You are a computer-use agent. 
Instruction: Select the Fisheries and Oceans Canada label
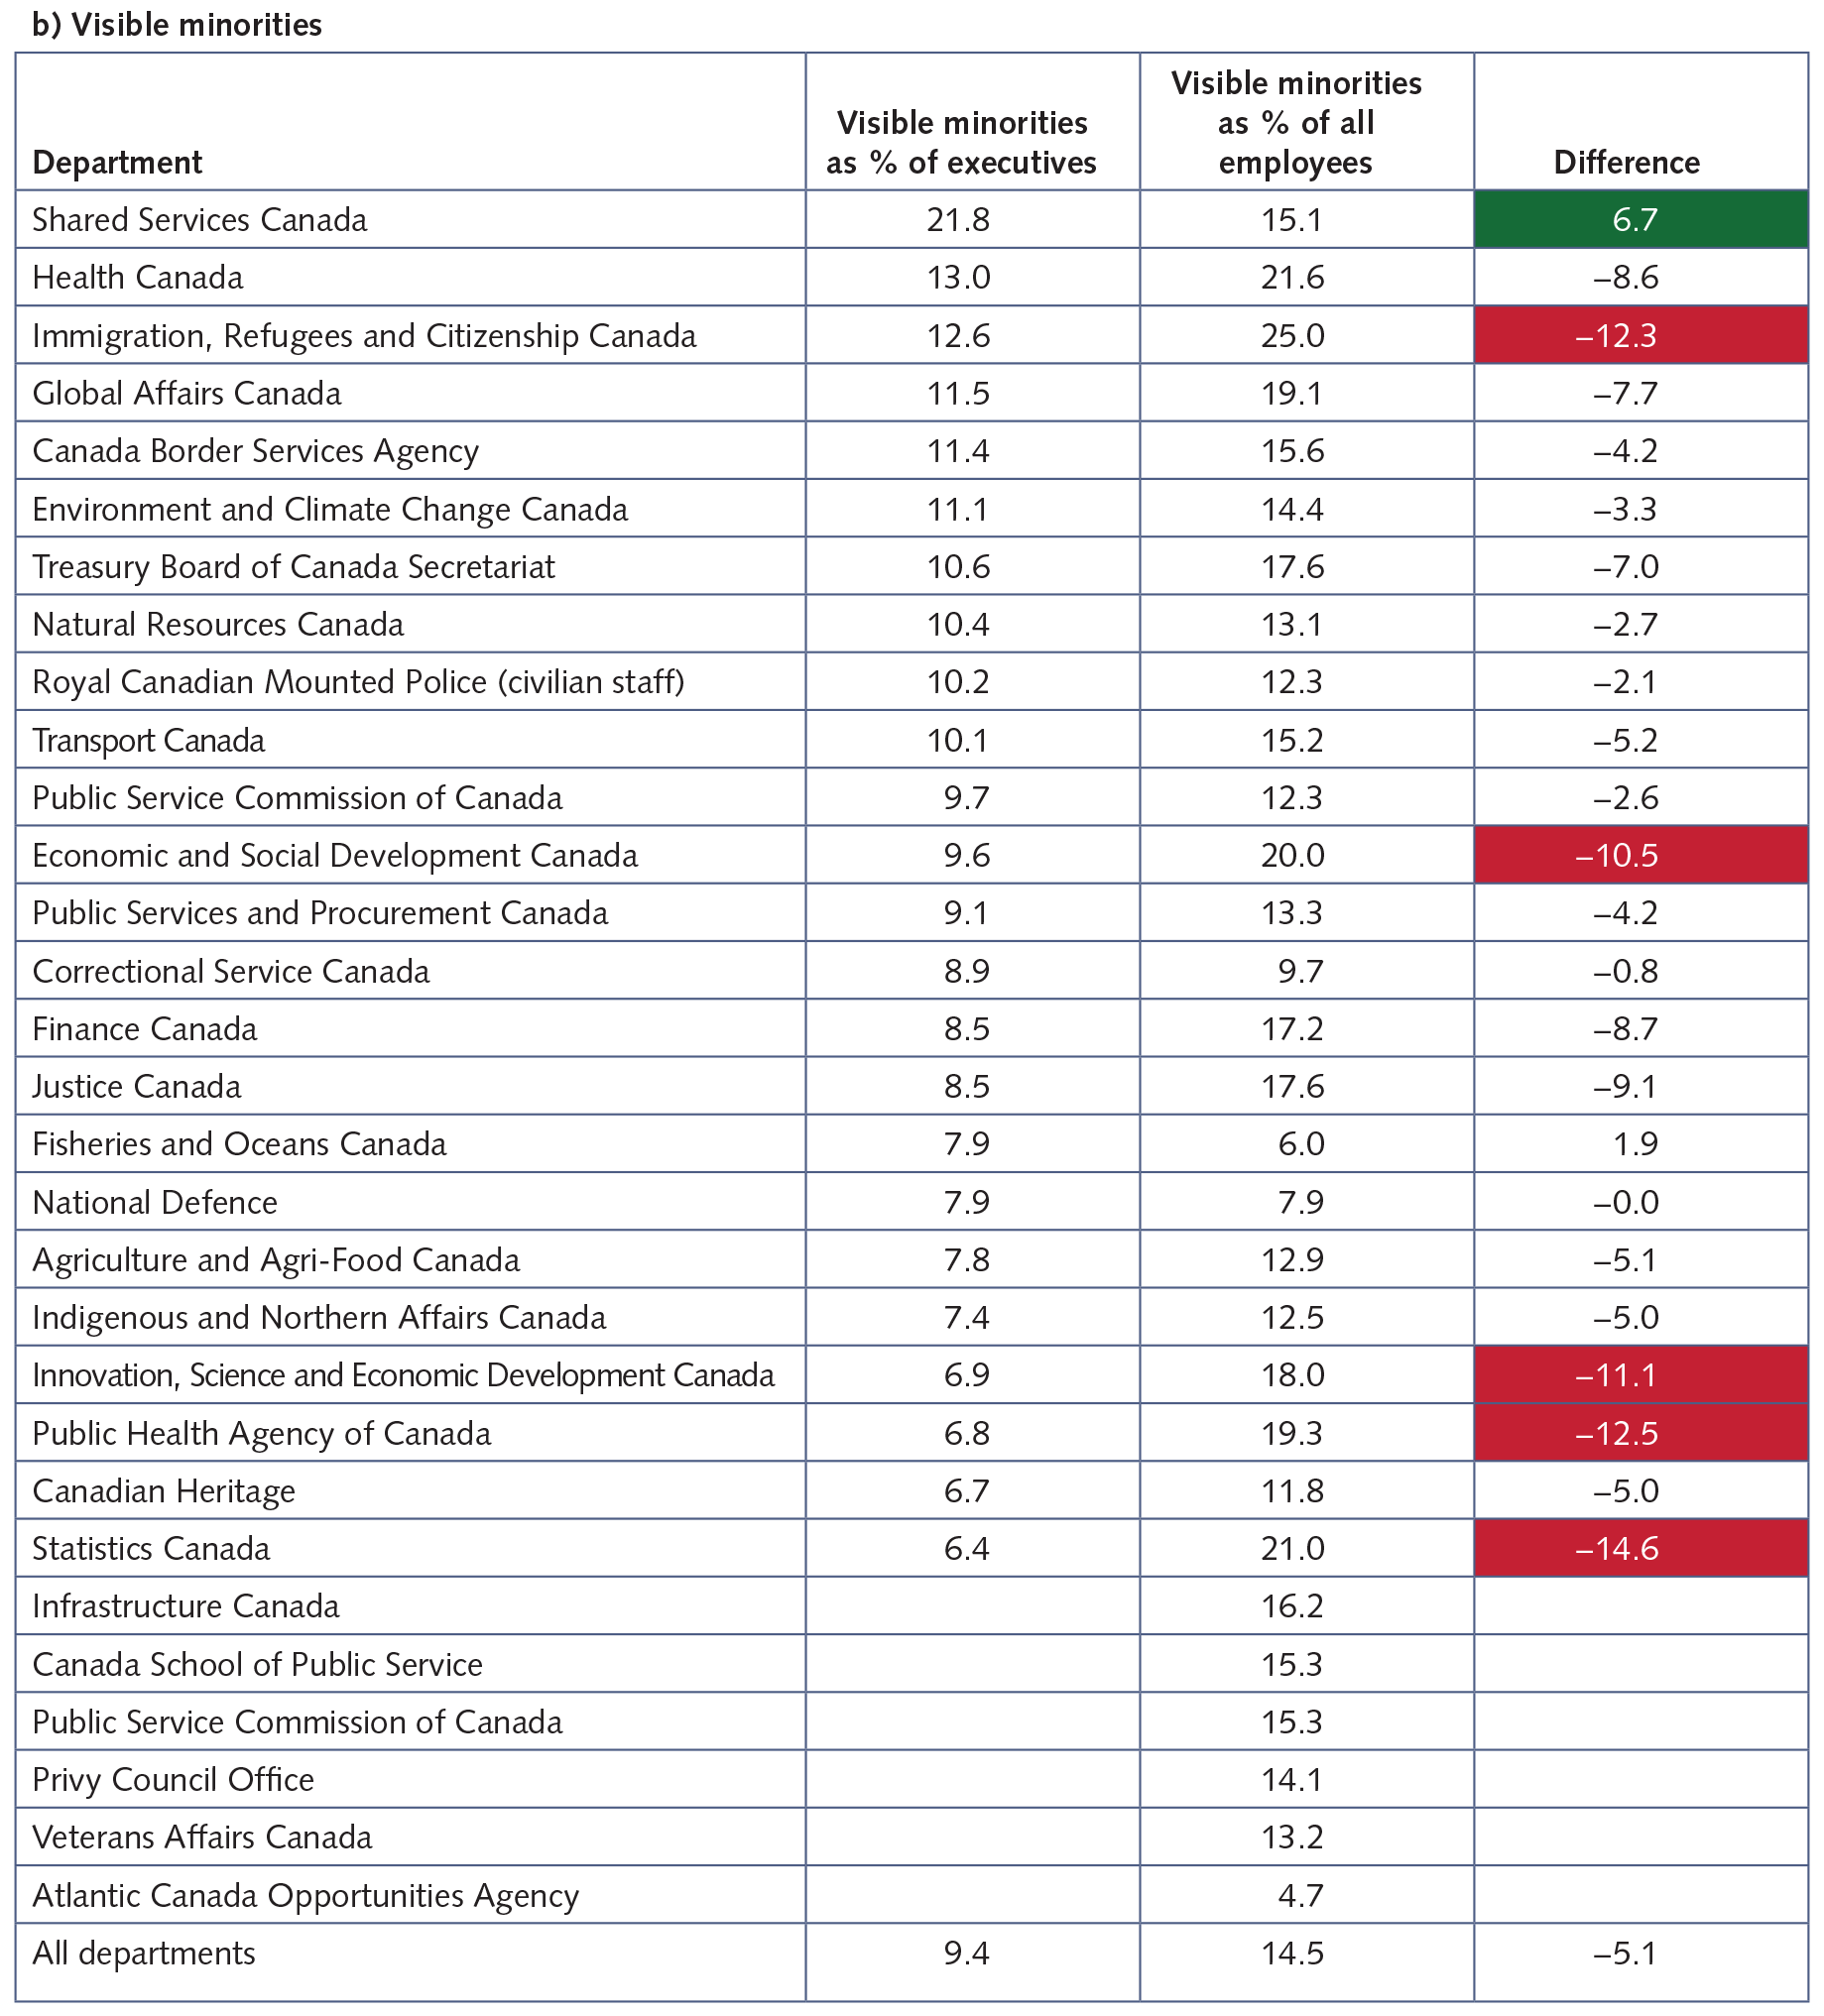tap(240, 1144)
